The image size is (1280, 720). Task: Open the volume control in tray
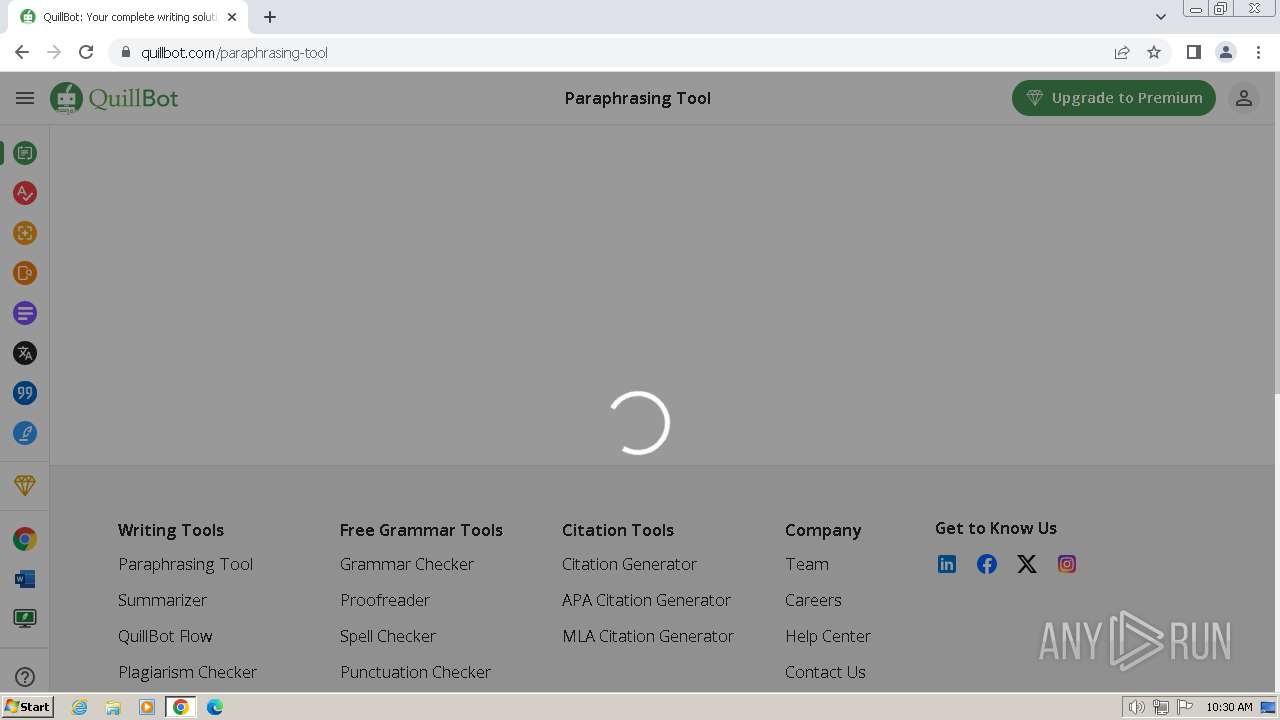pyautogui.click(x=1137, y=707)
